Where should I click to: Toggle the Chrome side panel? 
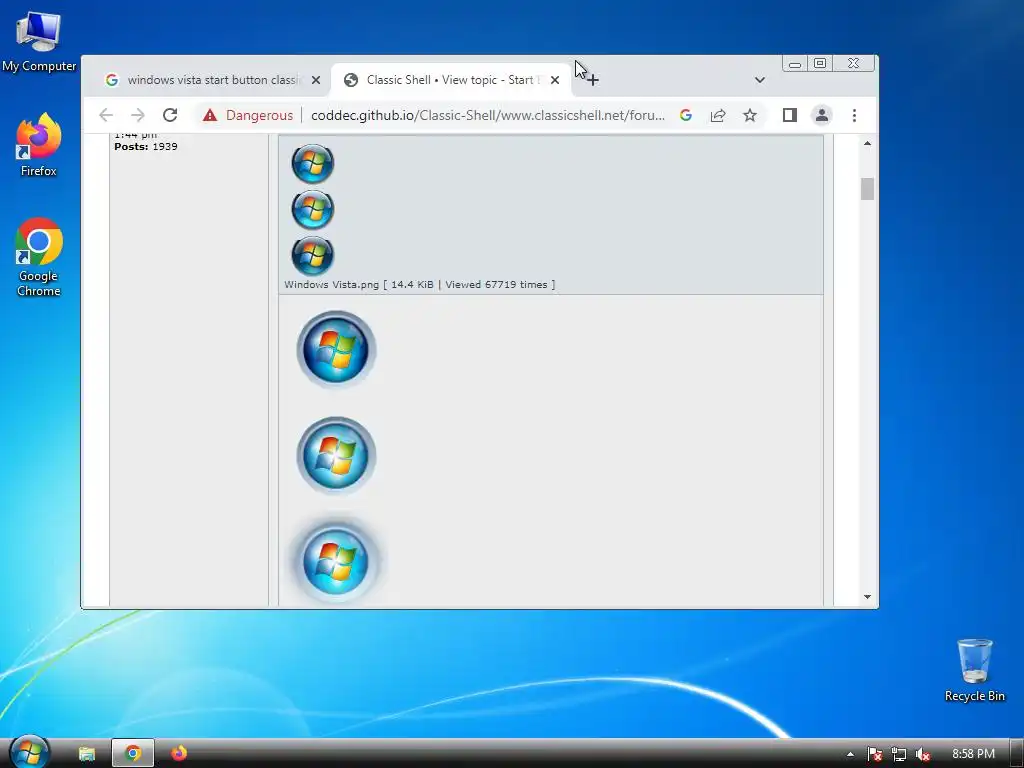790,116
